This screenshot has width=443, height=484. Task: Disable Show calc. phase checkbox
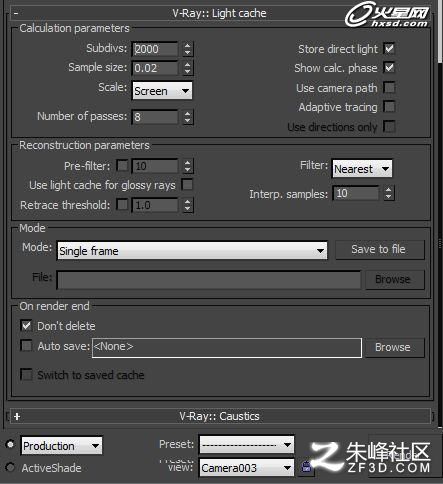(x=389, y=68)
